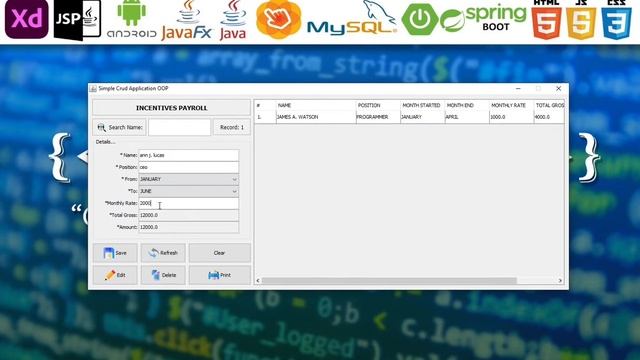Click the MONTH STARTED column header
This screenshot has height=360, width=640.
(x=422, y=105)
